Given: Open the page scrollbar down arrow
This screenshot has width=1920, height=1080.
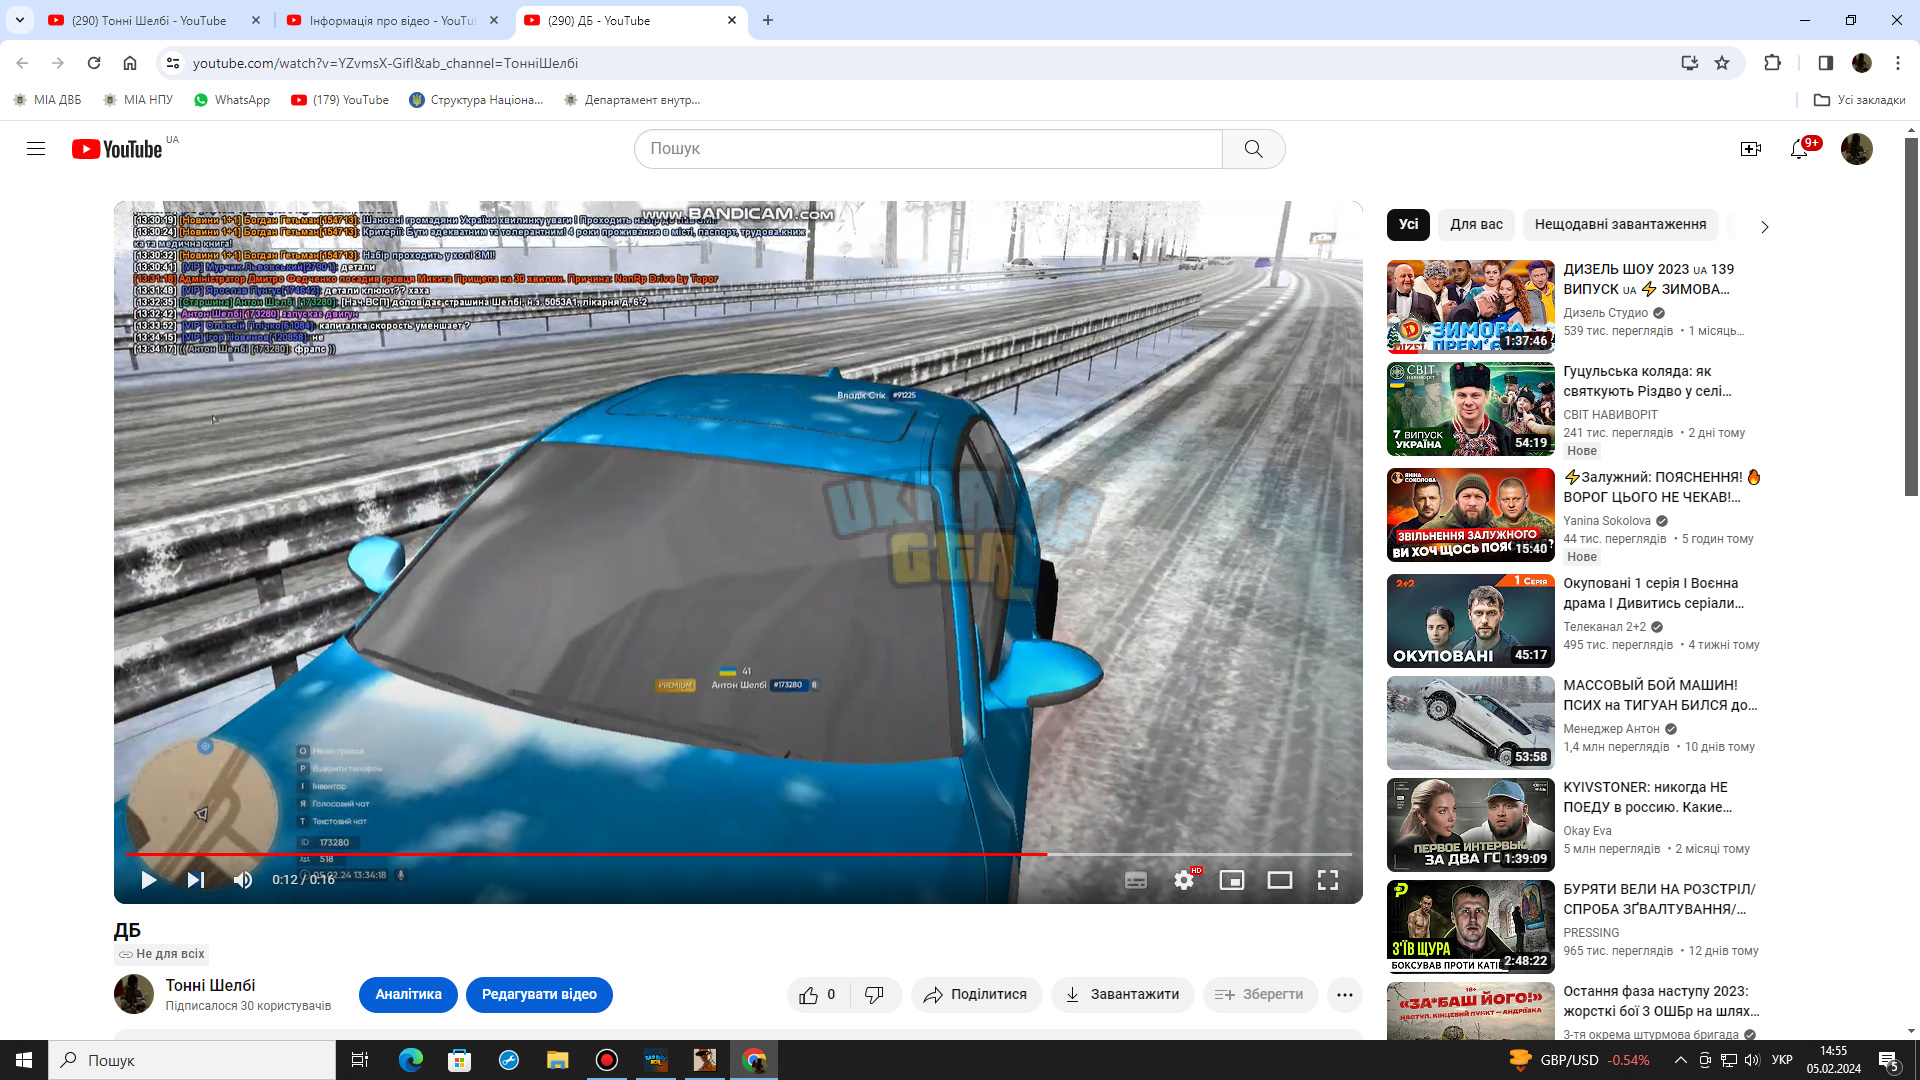Looking at the screenshot, I should click(x=1911, y=1031).
